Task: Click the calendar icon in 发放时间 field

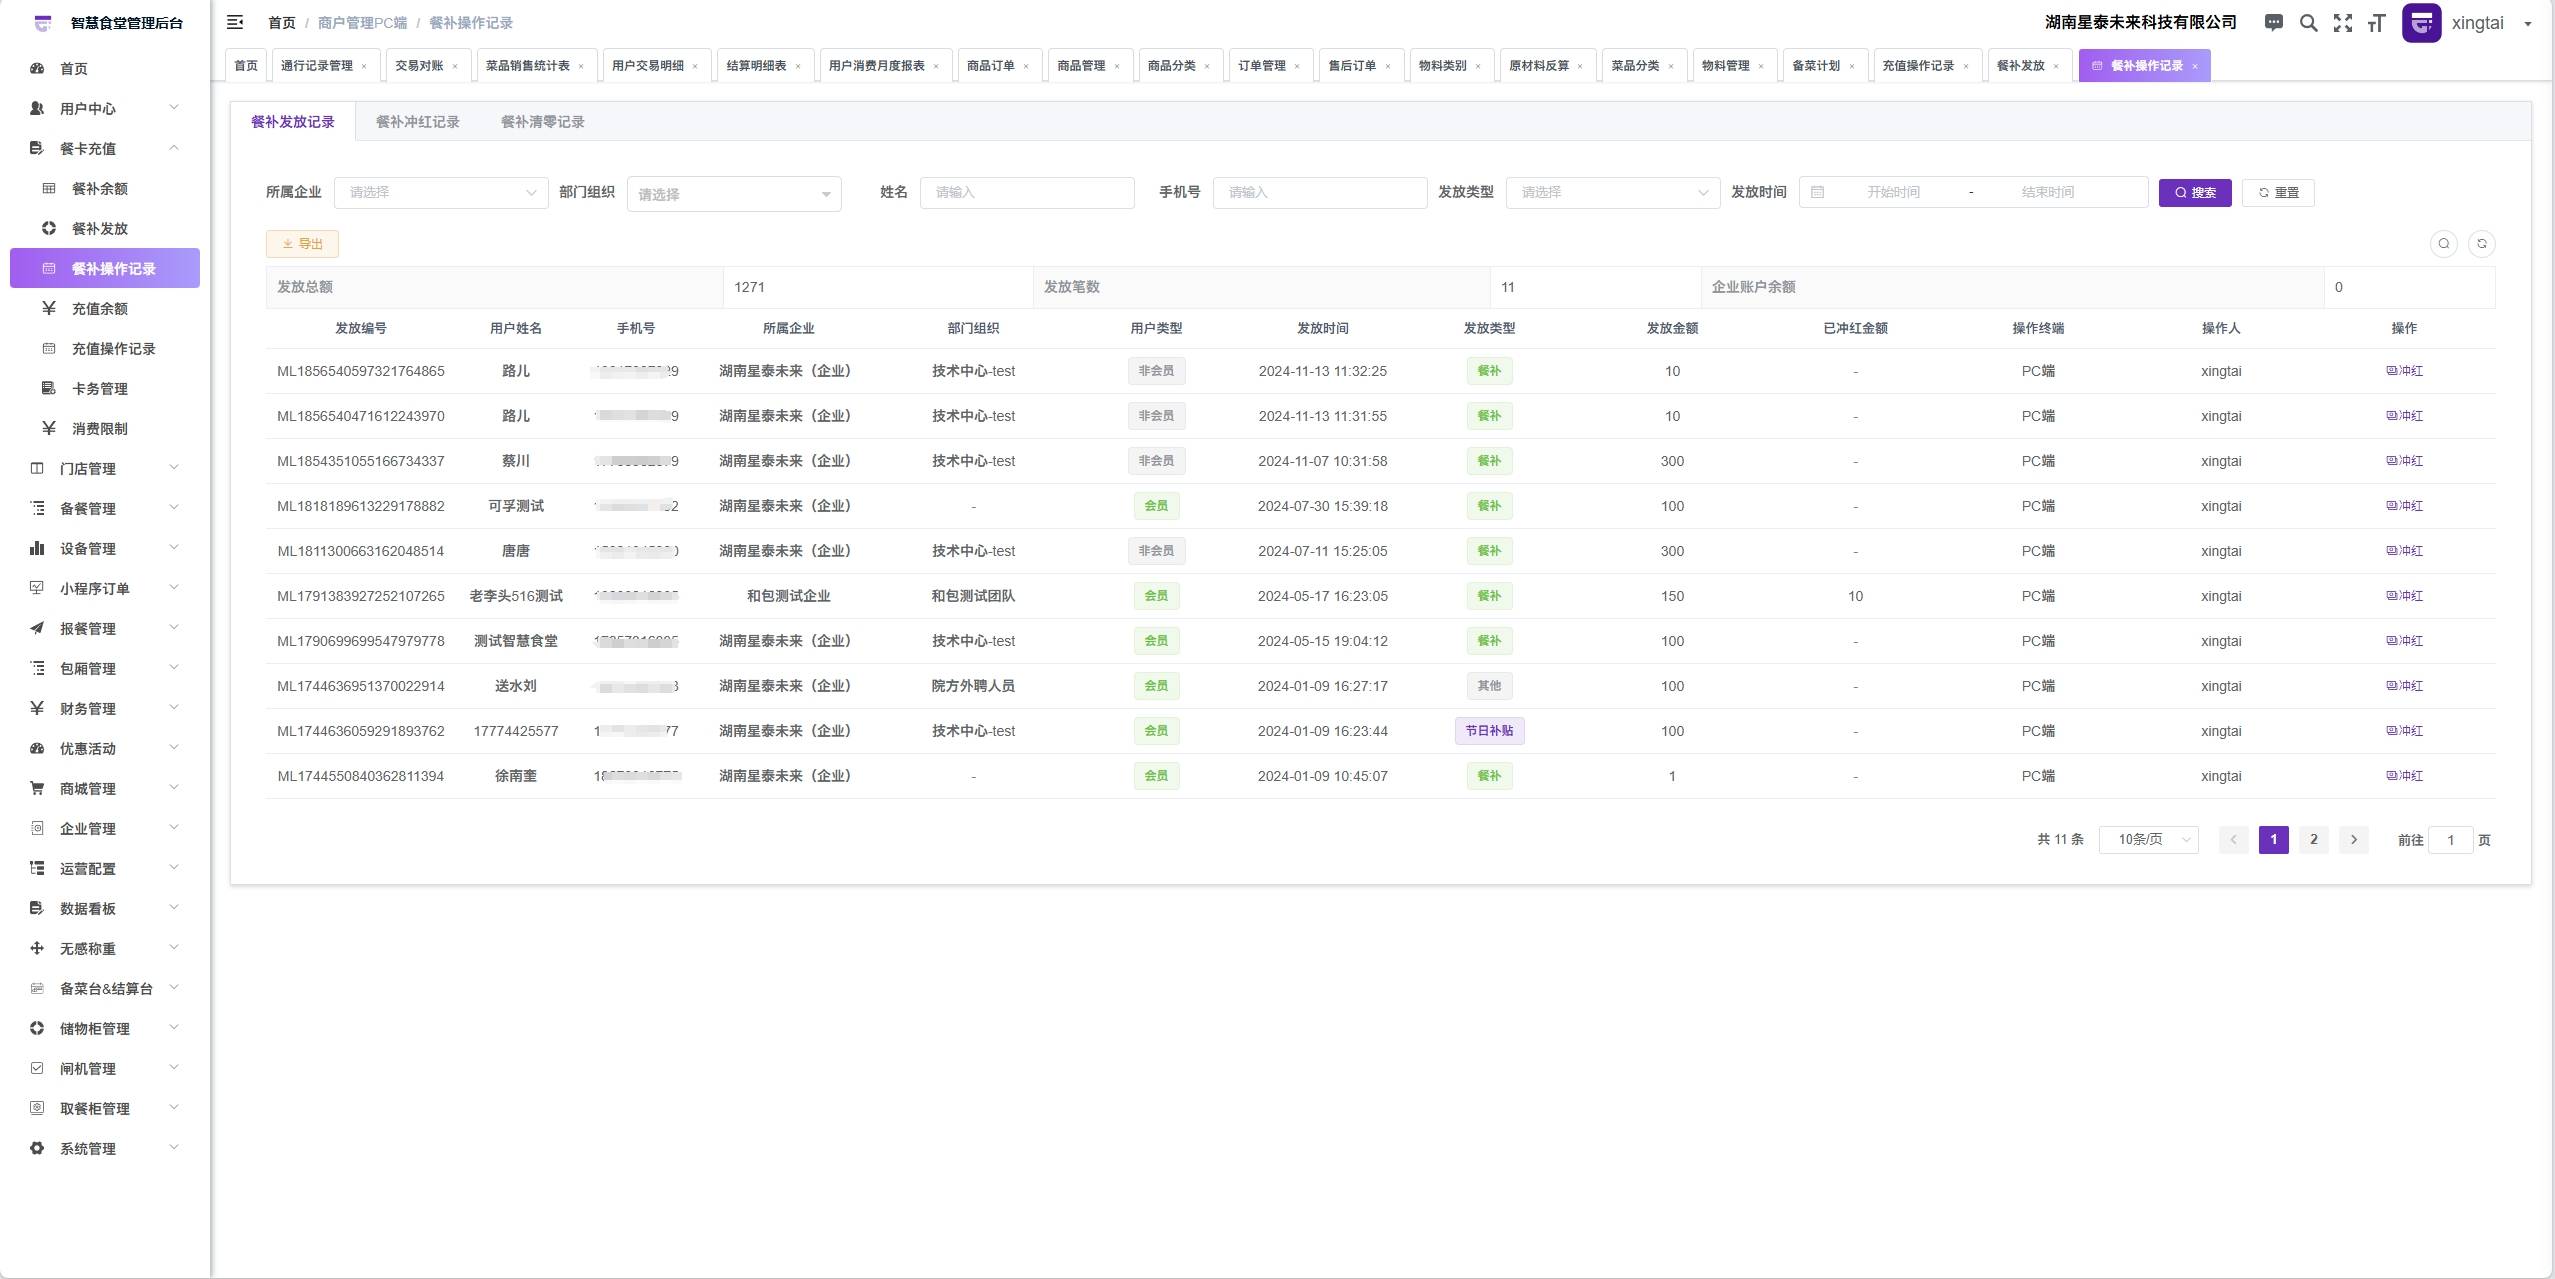Action: pyautogui.click(x=1818, y=192)
